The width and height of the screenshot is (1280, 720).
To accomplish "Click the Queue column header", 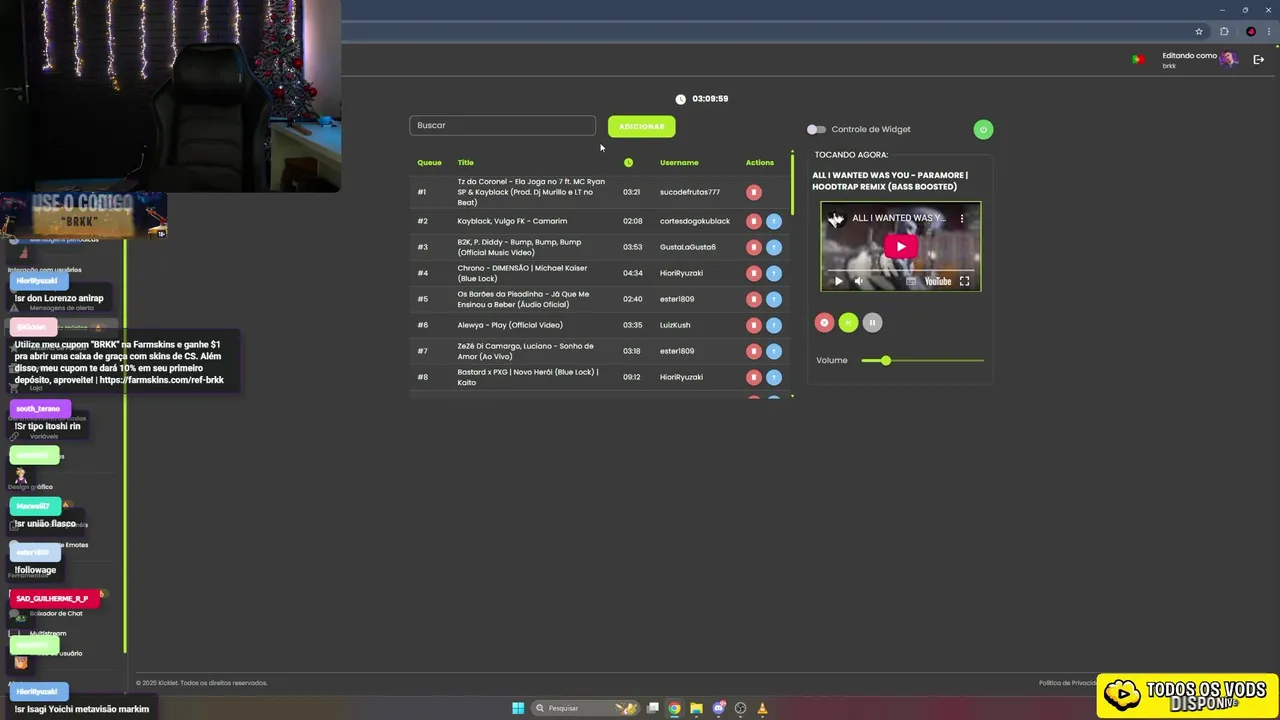I will (429, 162).
